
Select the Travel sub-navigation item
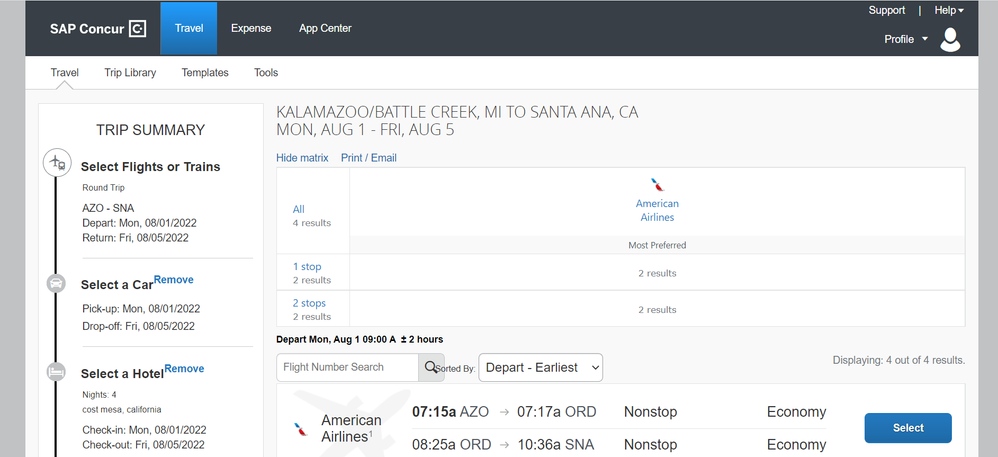click(65, 73)
